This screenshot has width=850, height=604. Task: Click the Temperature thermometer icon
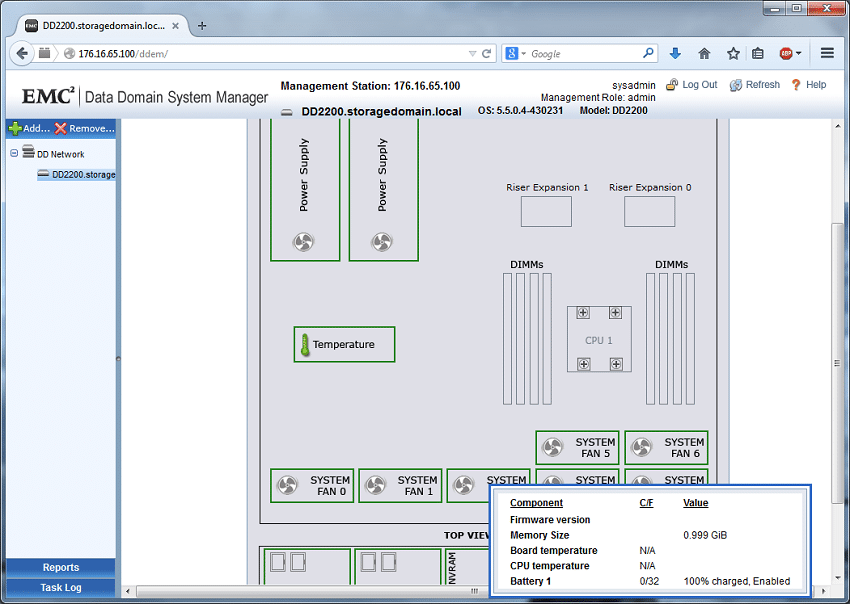pyautogui.click(x=305, y=344)
